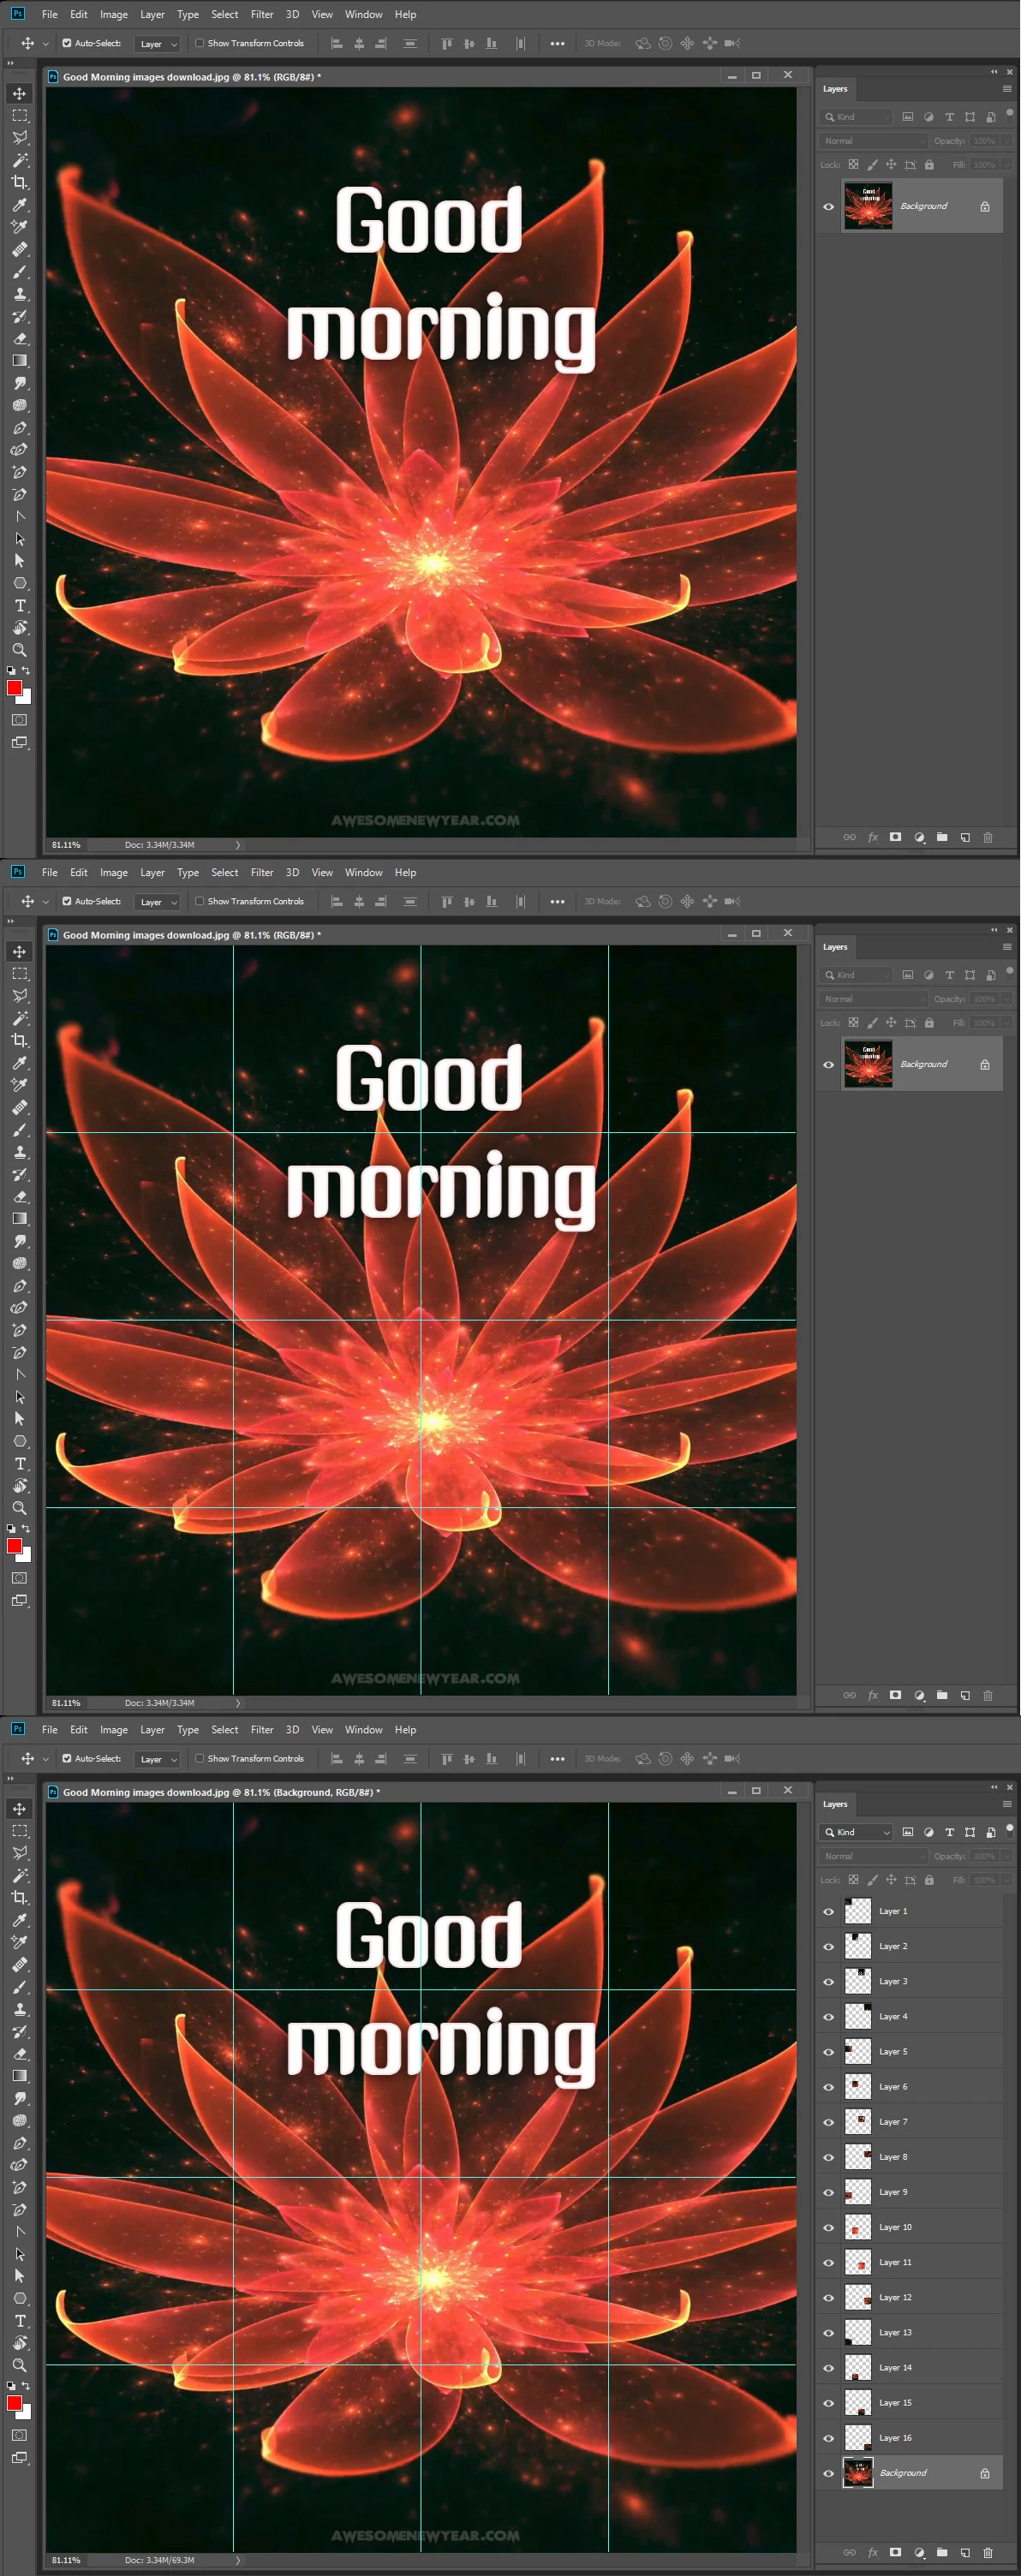The image size is (1021, 2576).
Task: Select the Brush tool in the top window
Action: tap(19, 272)
